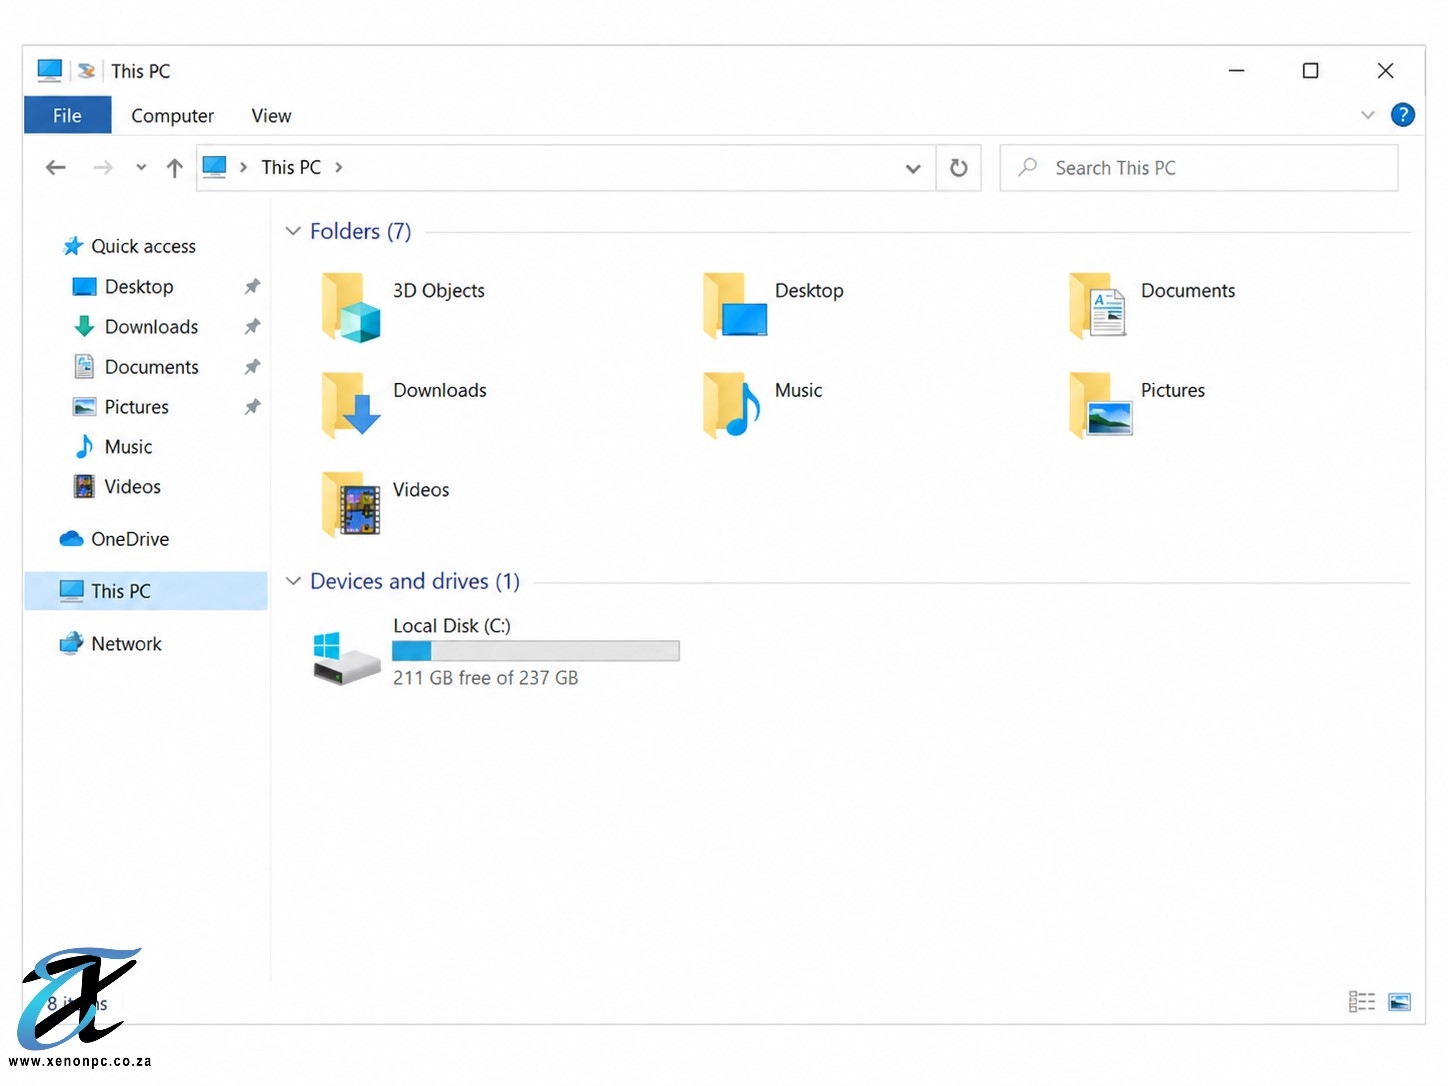Click the Search This PC field
This screenshot has height=1086, width=1448.
pyautogui.click(x=1199, y=168)
